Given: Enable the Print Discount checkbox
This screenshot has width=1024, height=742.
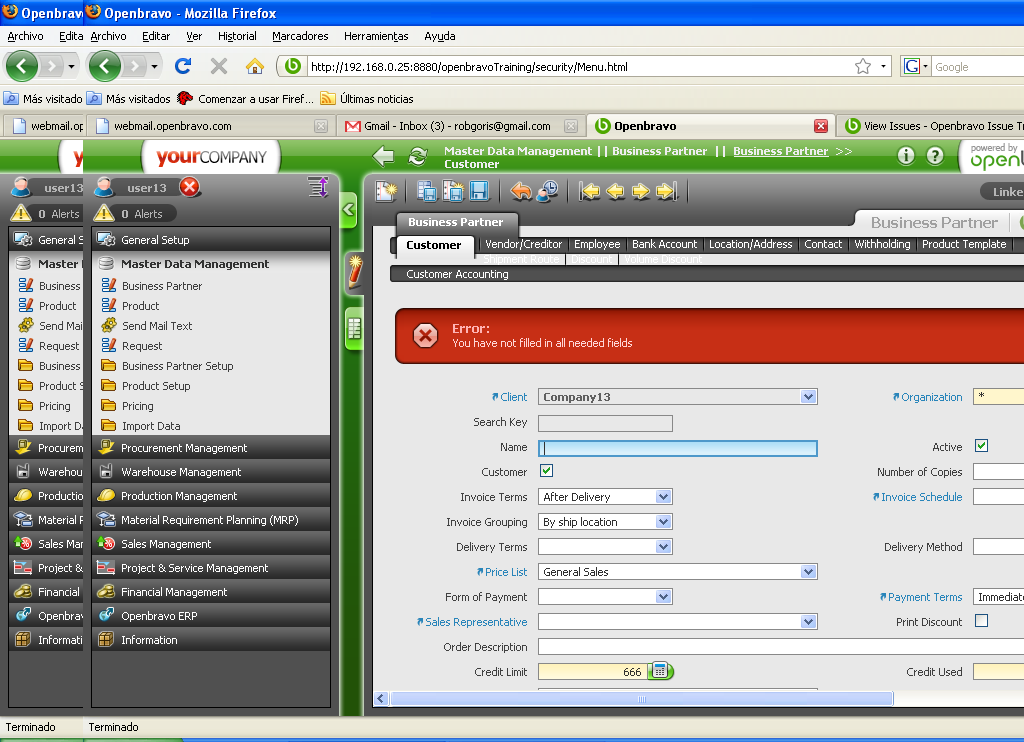Looking at the screenshot, I should click(x=981, y=621).
